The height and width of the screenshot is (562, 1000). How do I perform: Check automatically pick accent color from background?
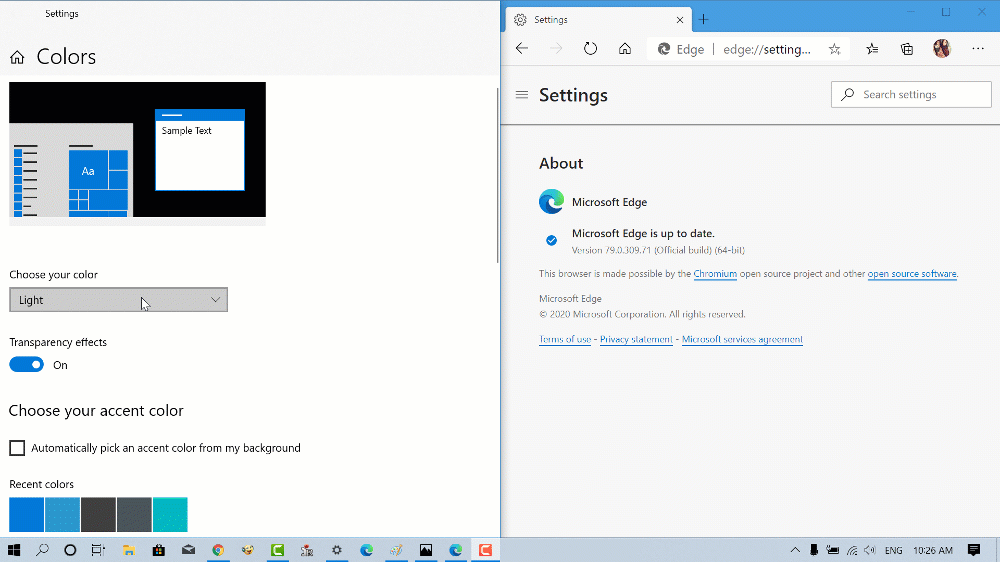[x=17, y=448]
